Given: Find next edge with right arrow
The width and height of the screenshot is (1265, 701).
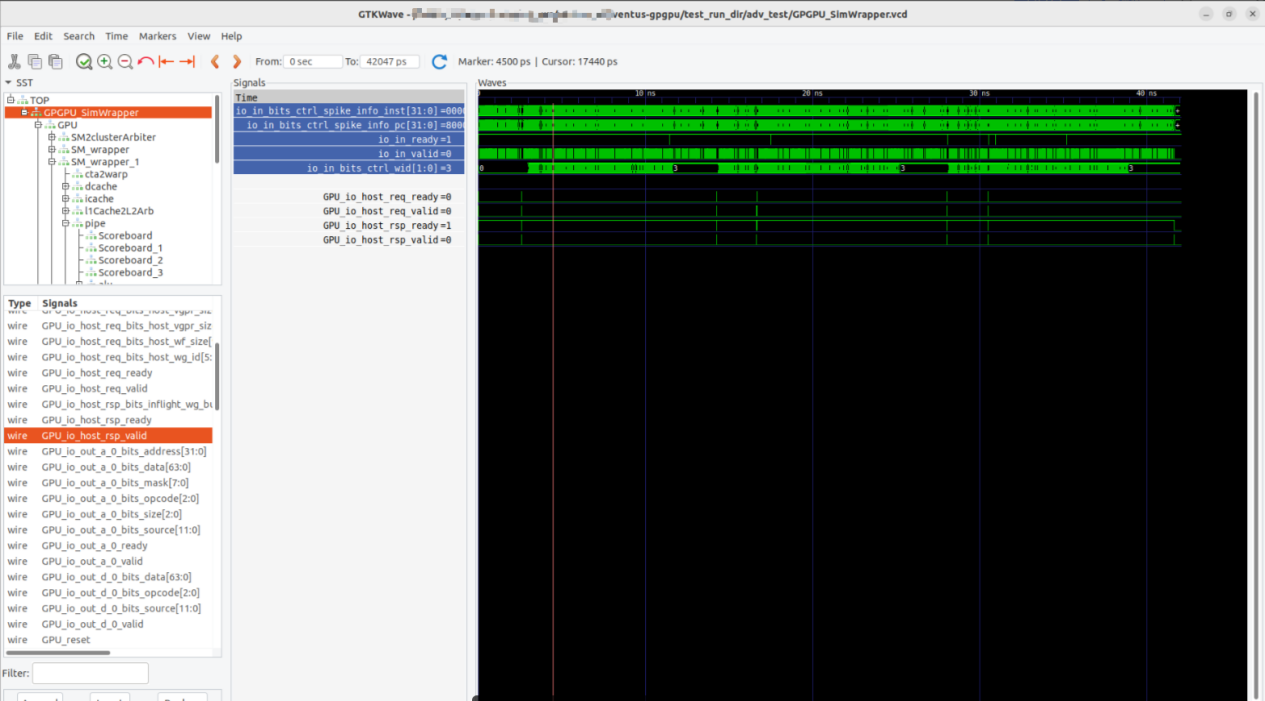Looking at the screenshot, I should 237,62.
